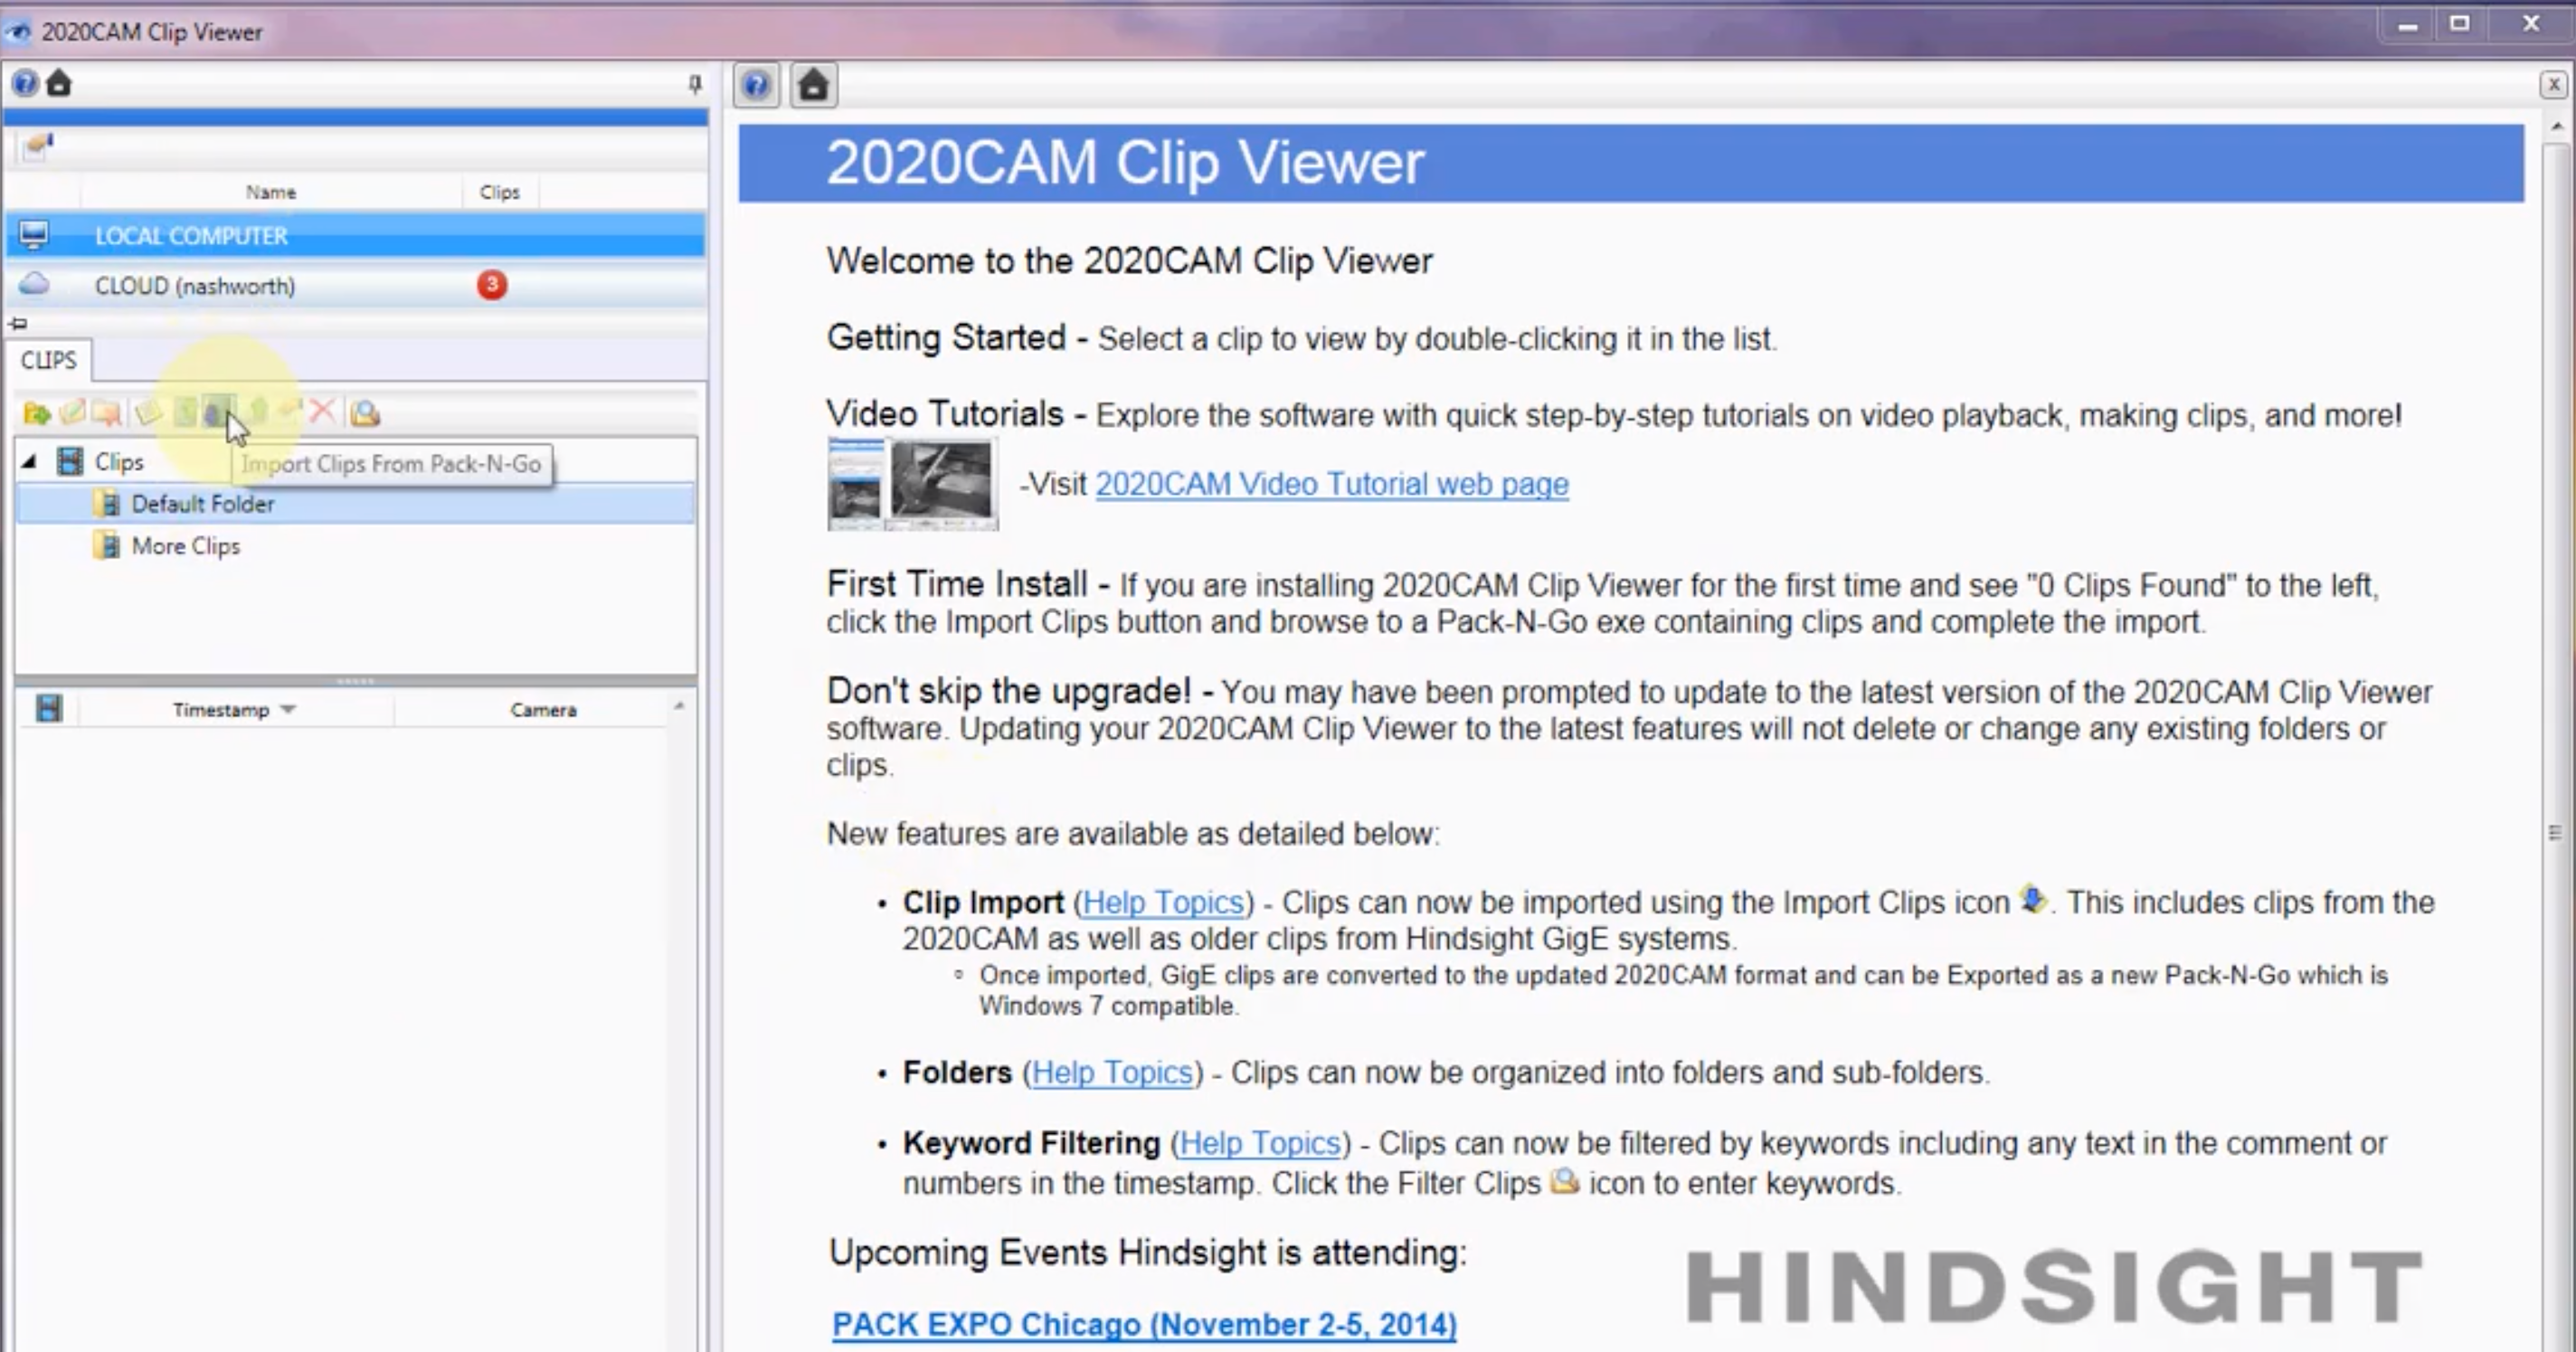The width and height of the screenshot is (2576, 1352).
Task: Close the welcome page panel
Action: [2553, 85]
